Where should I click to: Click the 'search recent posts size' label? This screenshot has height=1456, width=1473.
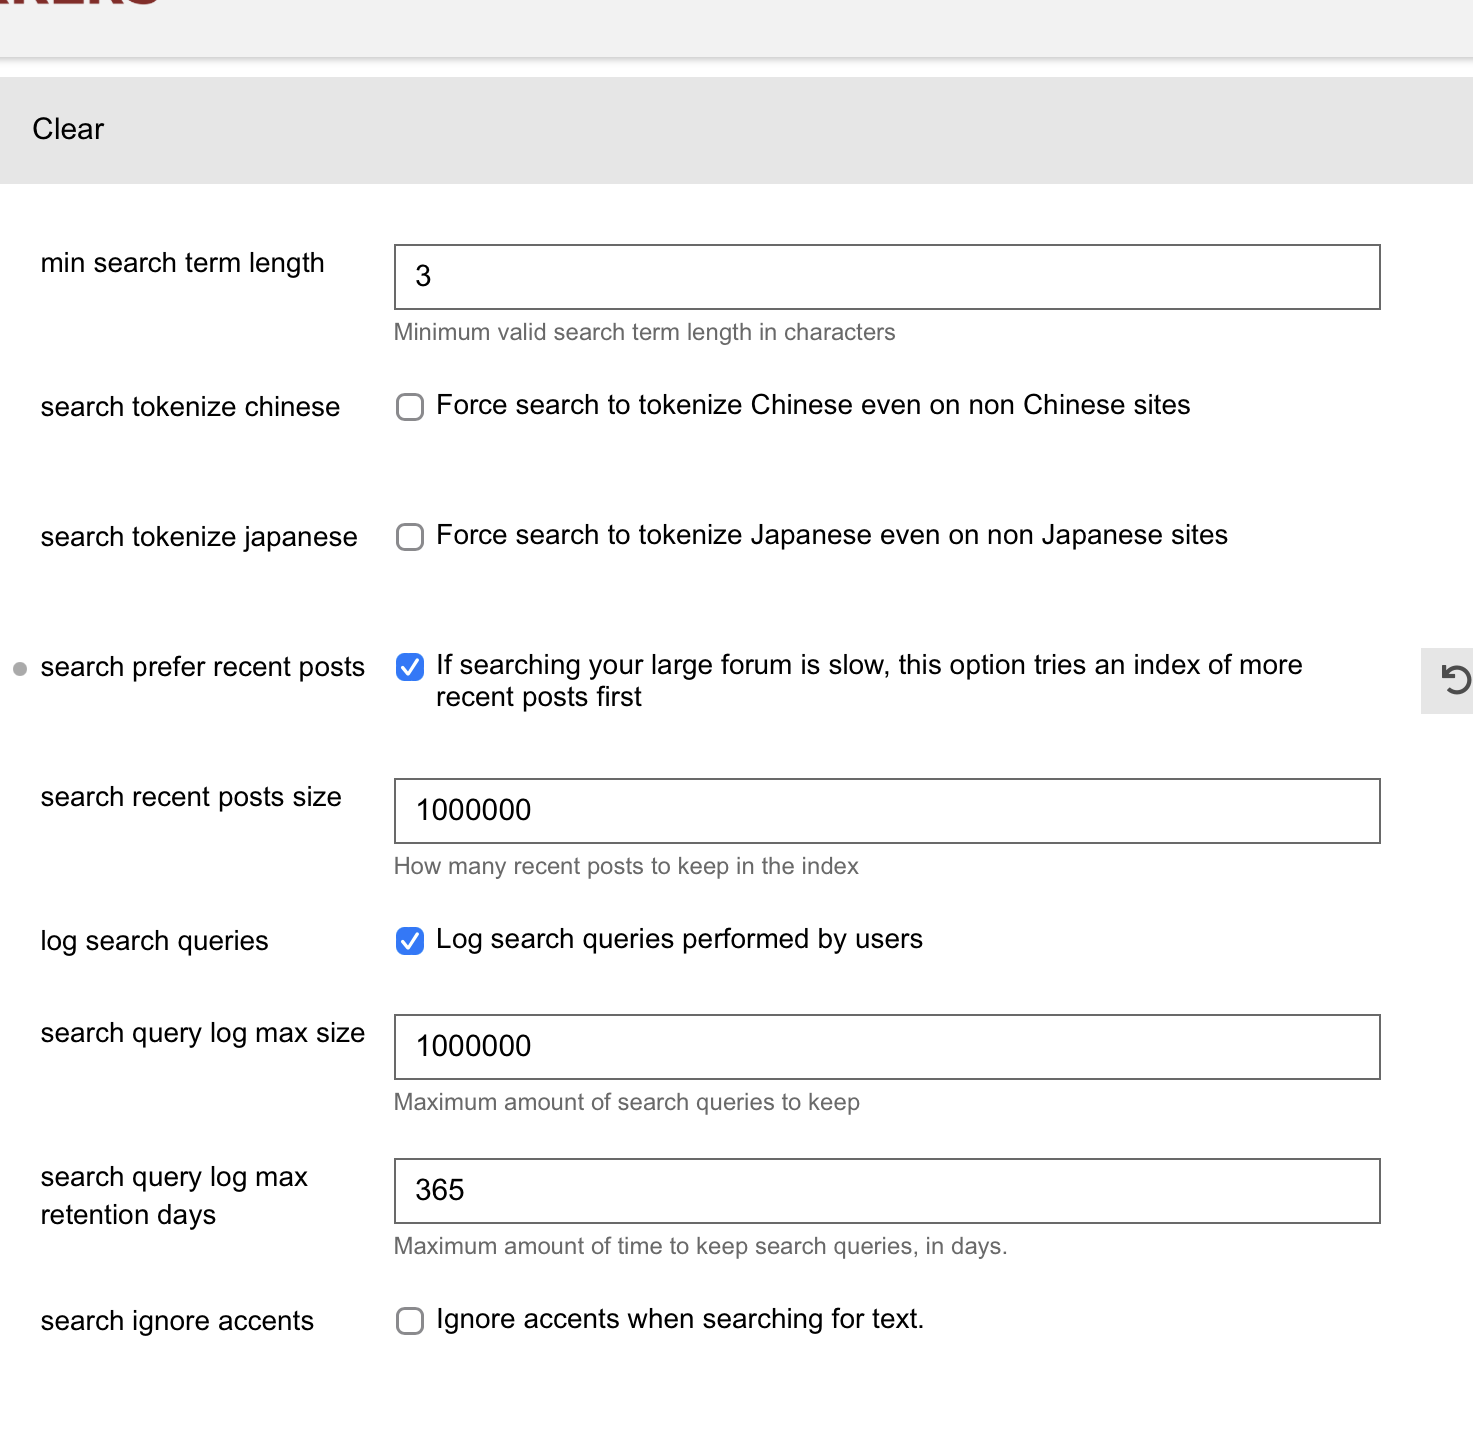191,797
